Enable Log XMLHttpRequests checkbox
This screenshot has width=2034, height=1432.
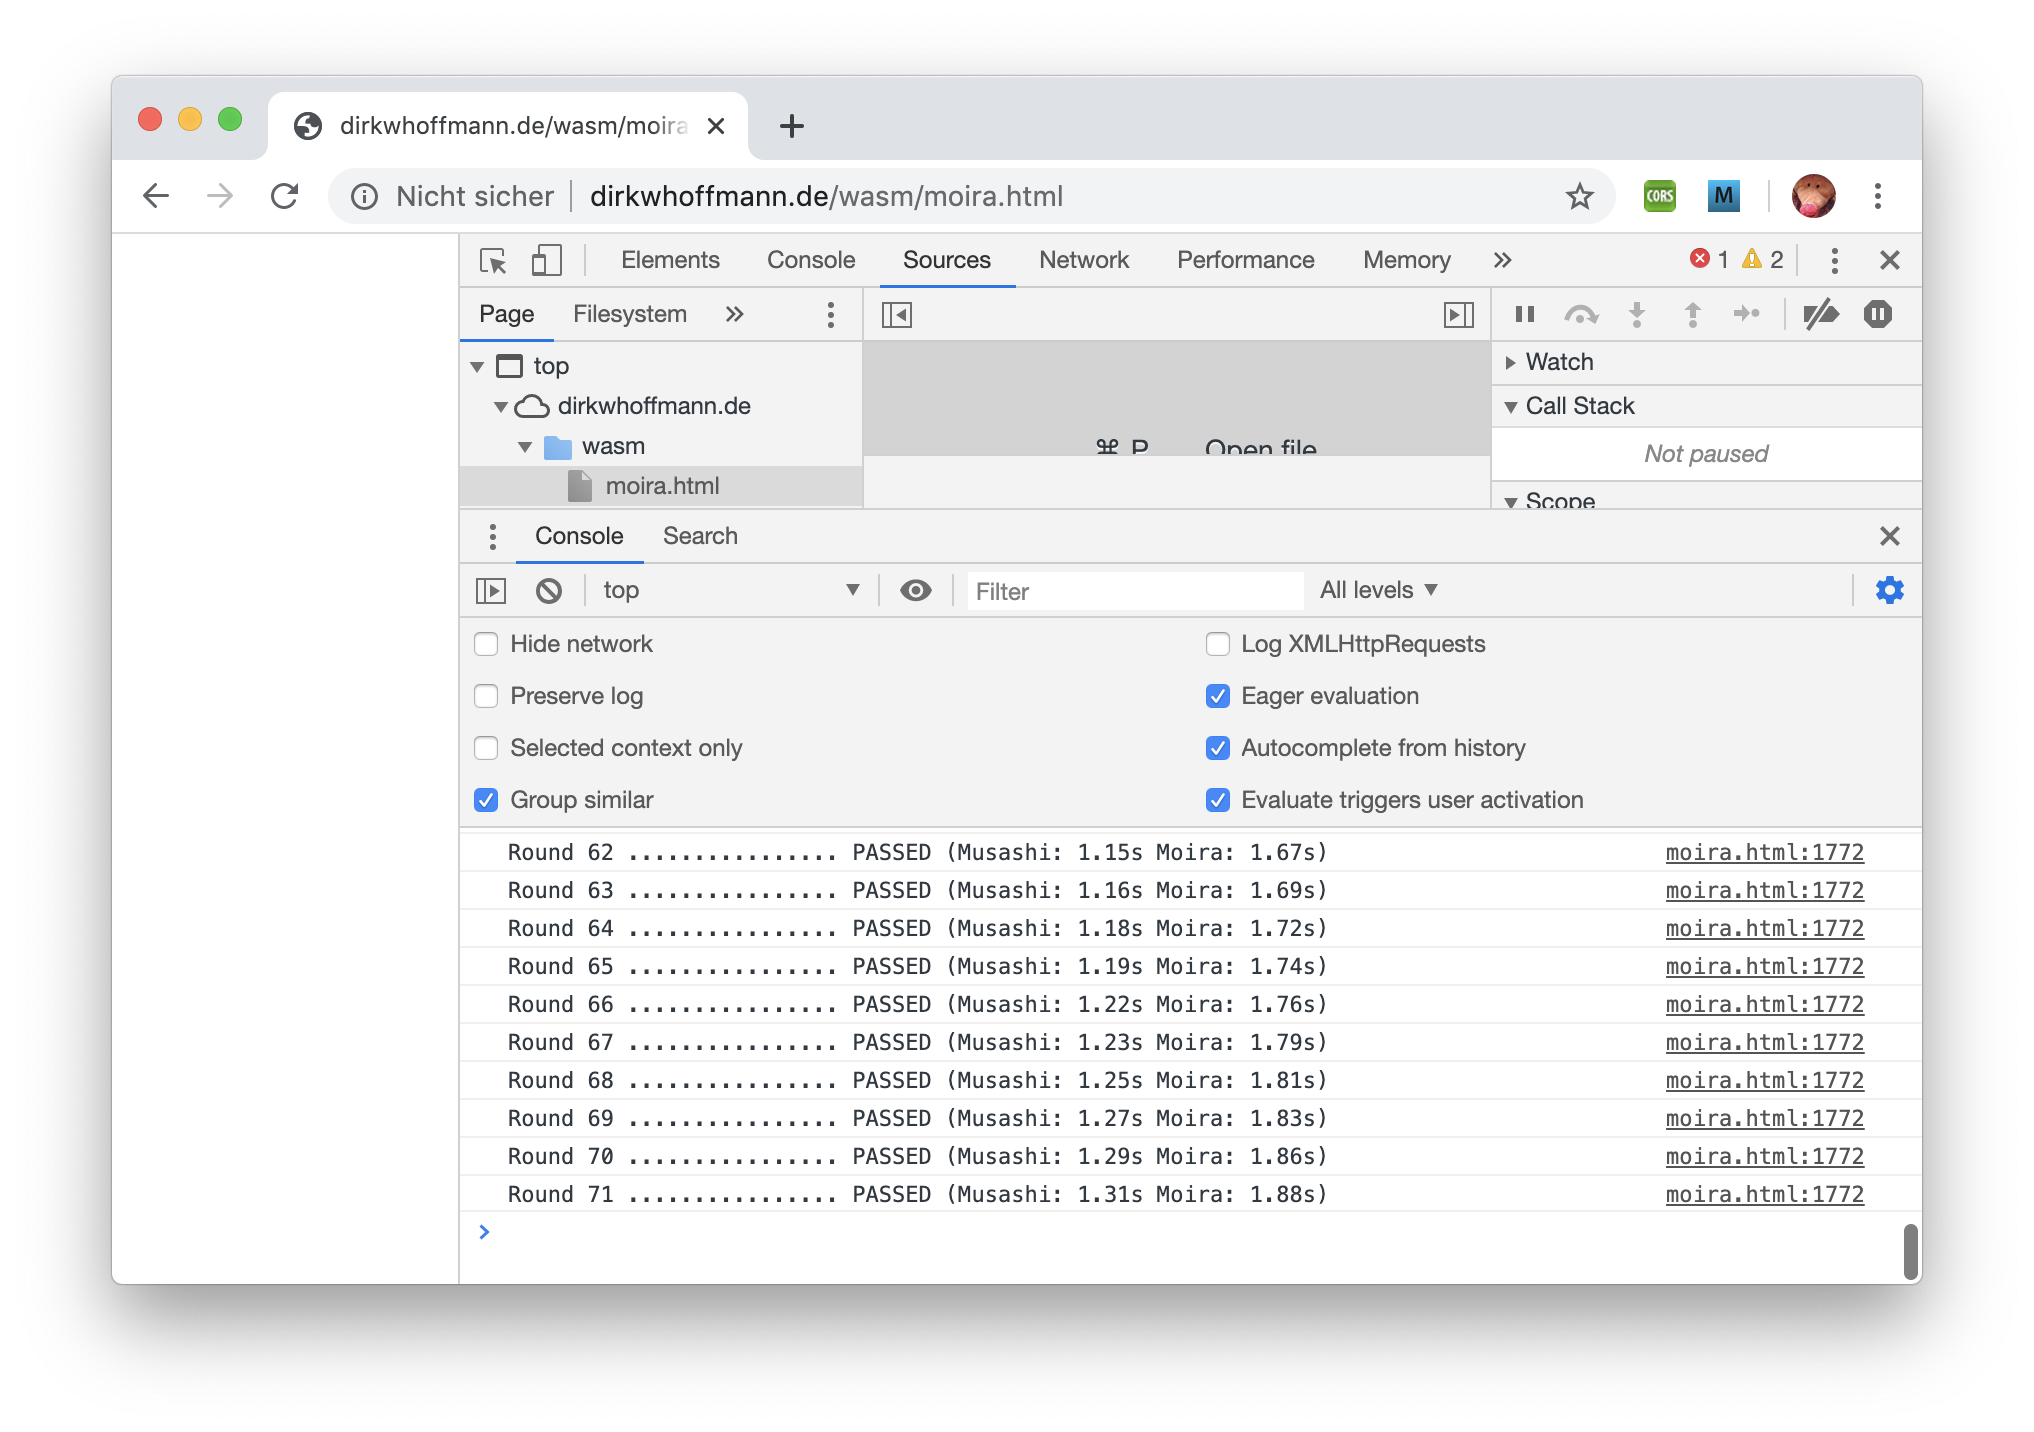(1218, 644)
